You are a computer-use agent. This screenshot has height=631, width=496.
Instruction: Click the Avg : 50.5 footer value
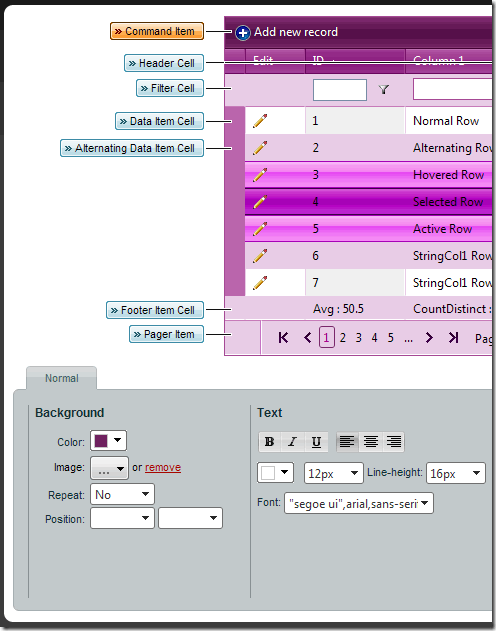point(338,309)
